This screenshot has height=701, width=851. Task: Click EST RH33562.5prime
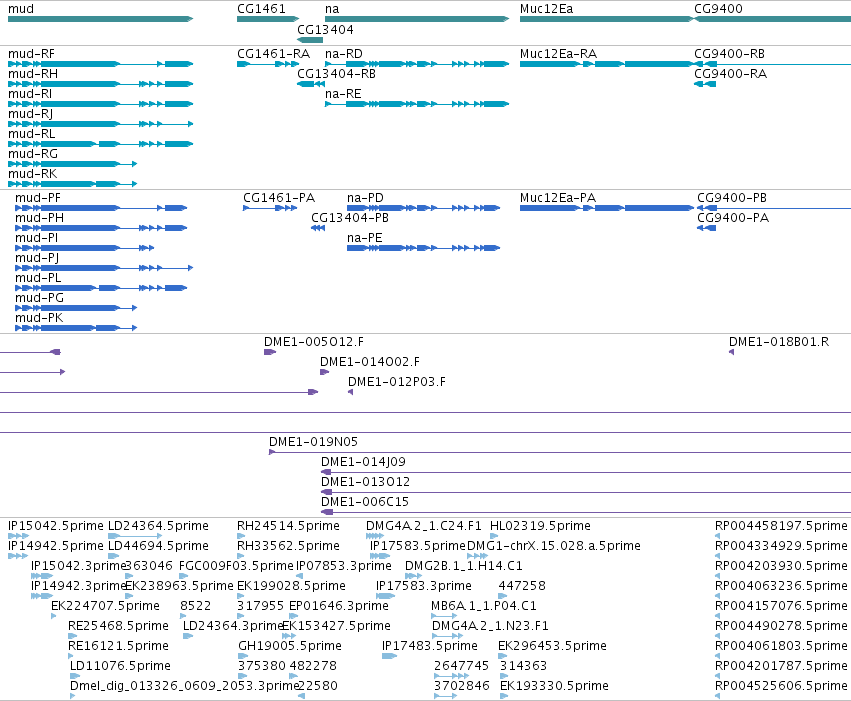pyautogui.click(x=241, y=556)
